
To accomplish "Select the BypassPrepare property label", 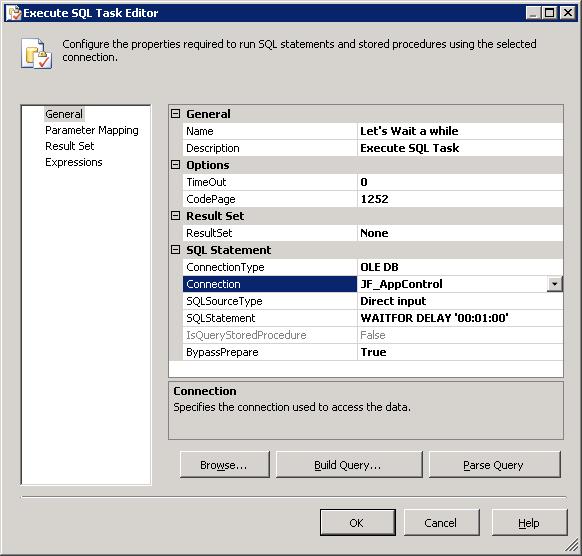I will (x=270, y=352).
